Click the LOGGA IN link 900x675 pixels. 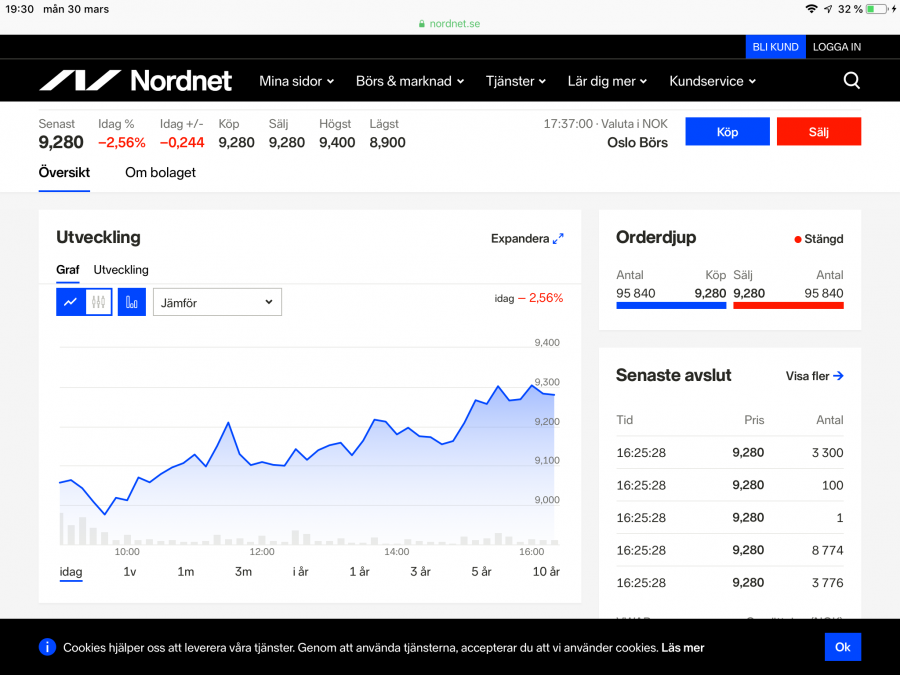(x=836, y=47)
